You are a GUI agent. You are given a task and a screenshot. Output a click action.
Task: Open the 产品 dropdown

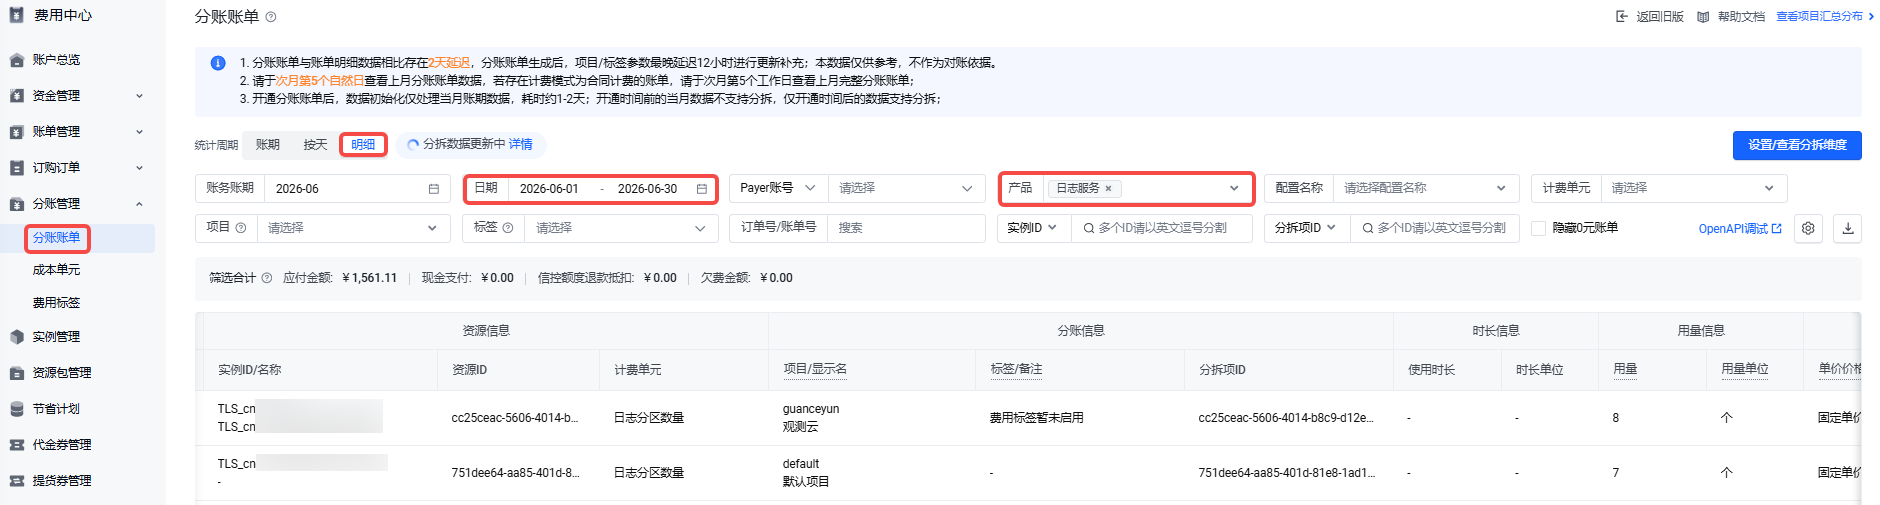click(1148, 188)
